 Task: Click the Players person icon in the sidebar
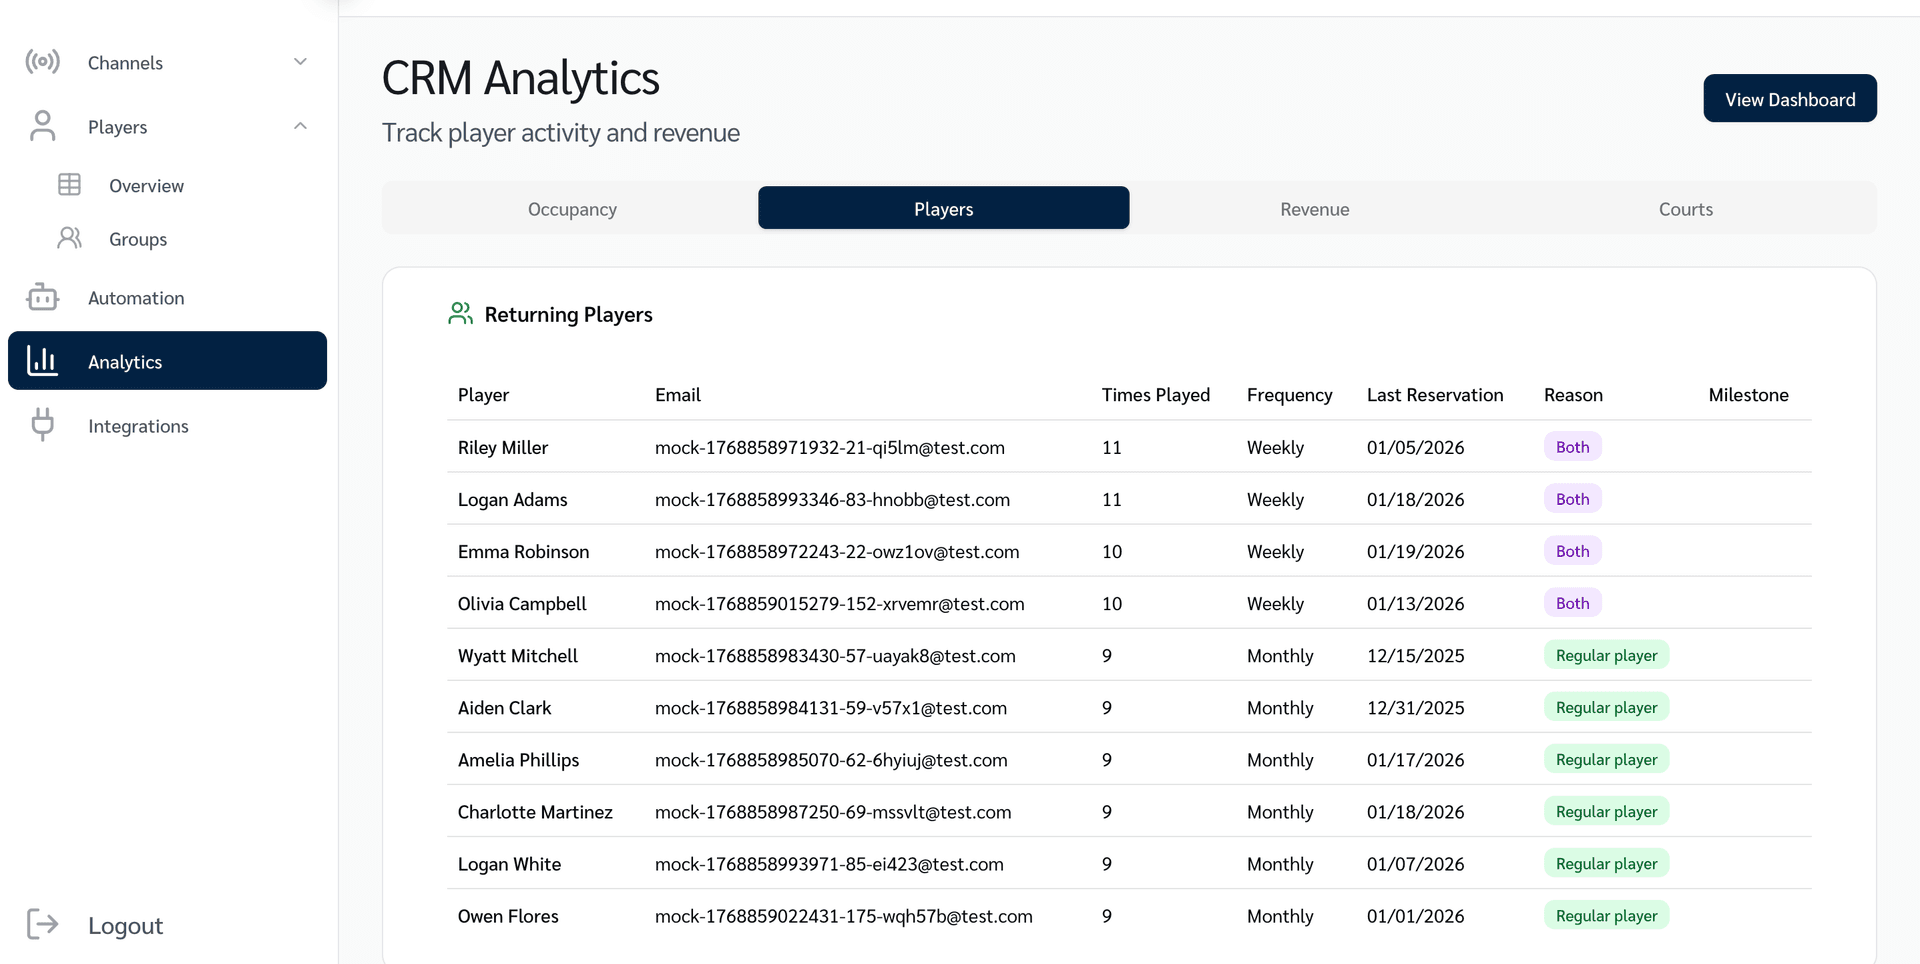42,126
